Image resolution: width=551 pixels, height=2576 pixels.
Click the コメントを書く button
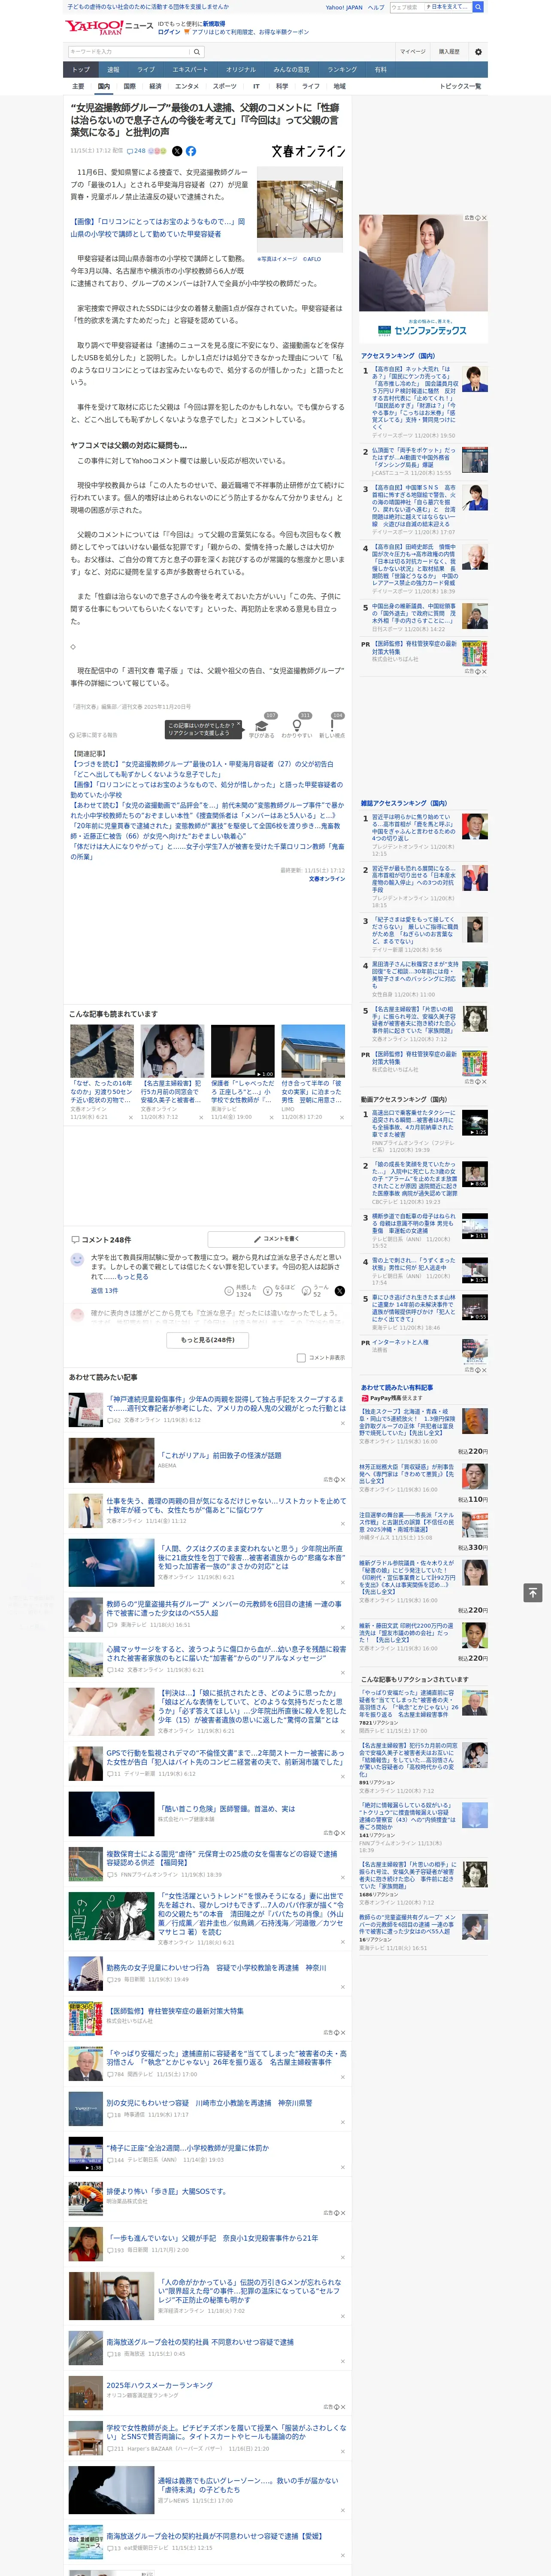(x=276, y=1240)
